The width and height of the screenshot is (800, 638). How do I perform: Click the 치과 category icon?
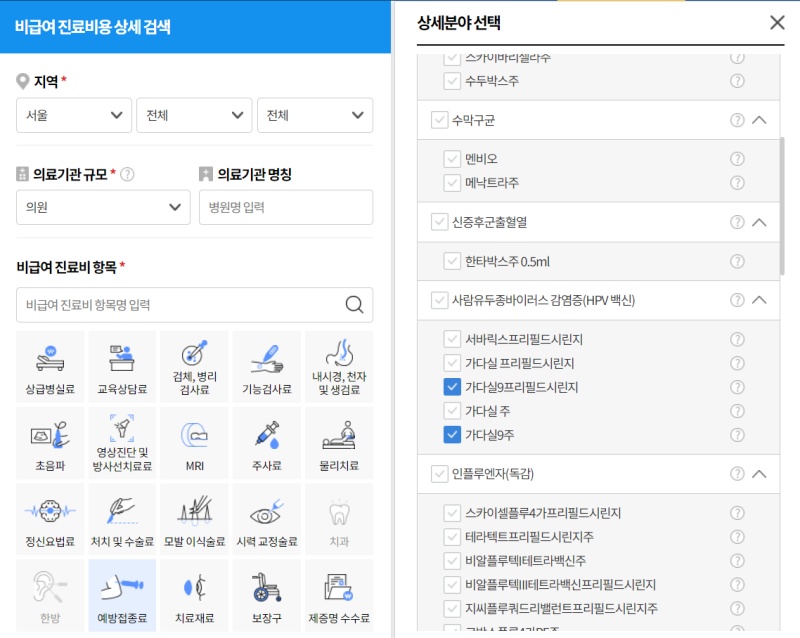(339, 519)
